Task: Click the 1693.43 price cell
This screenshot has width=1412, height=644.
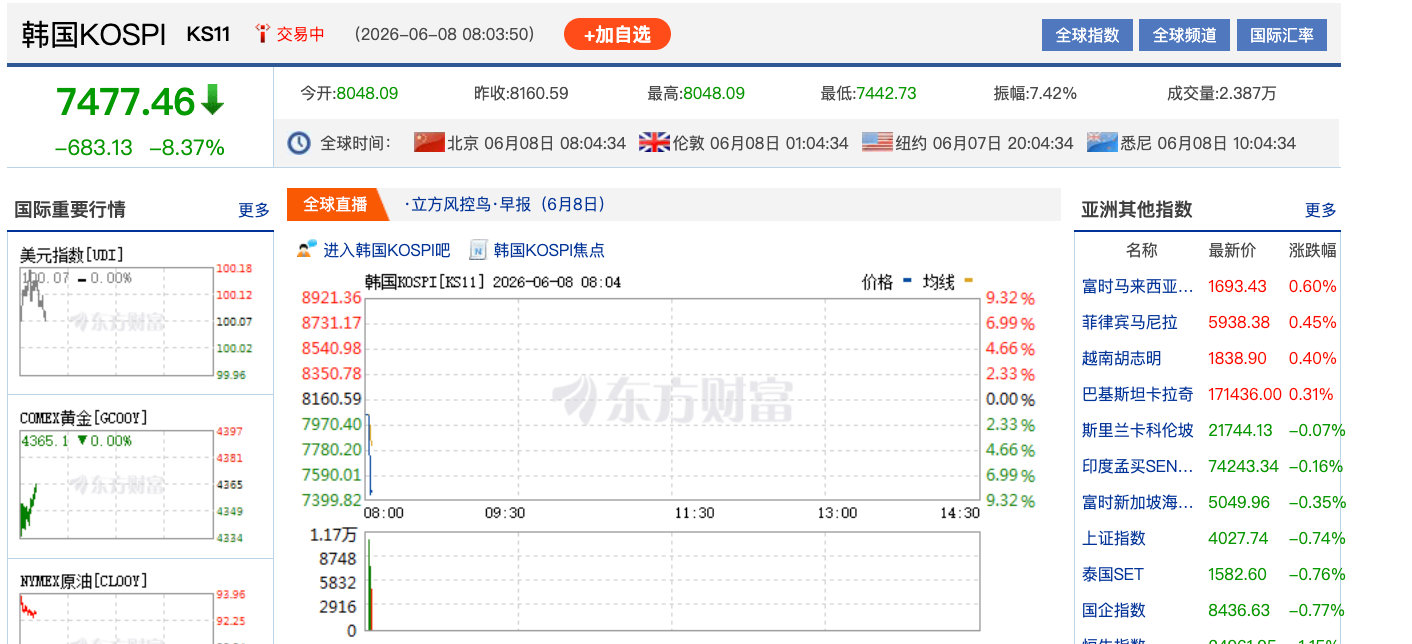Action: tap(1237, 286)
